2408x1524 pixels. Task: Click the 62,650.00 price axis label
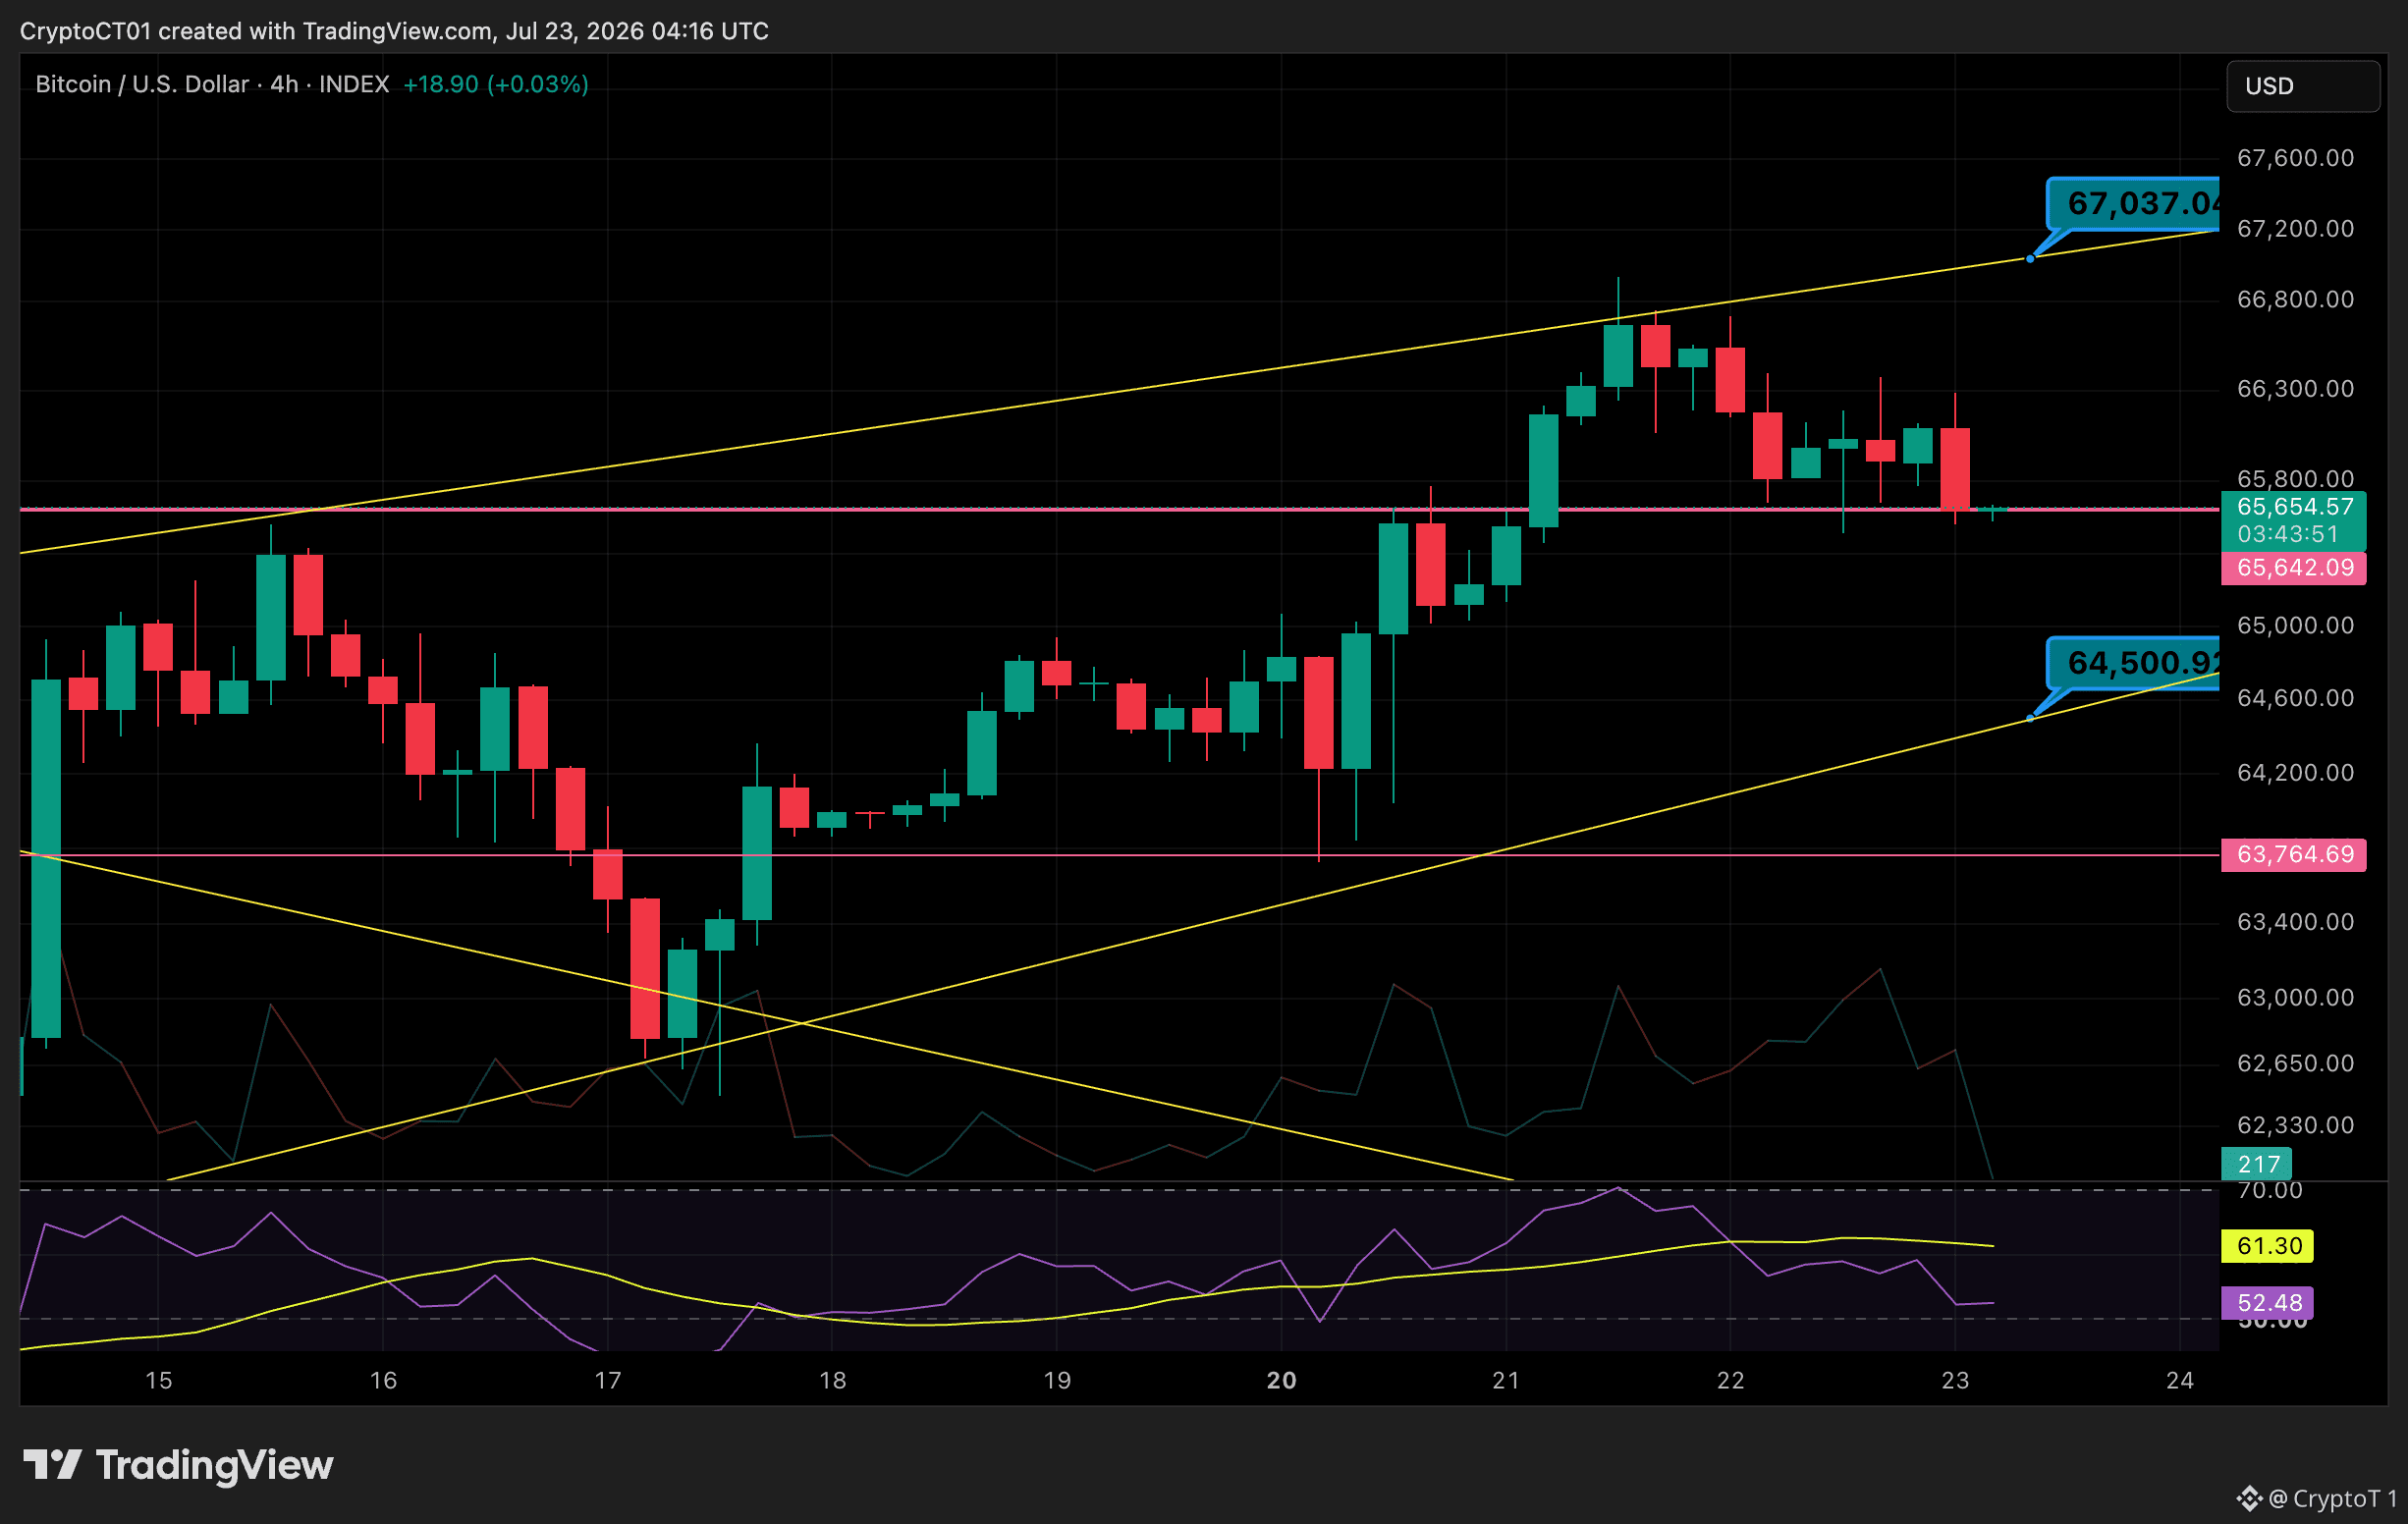[x=2295, y=1063]
